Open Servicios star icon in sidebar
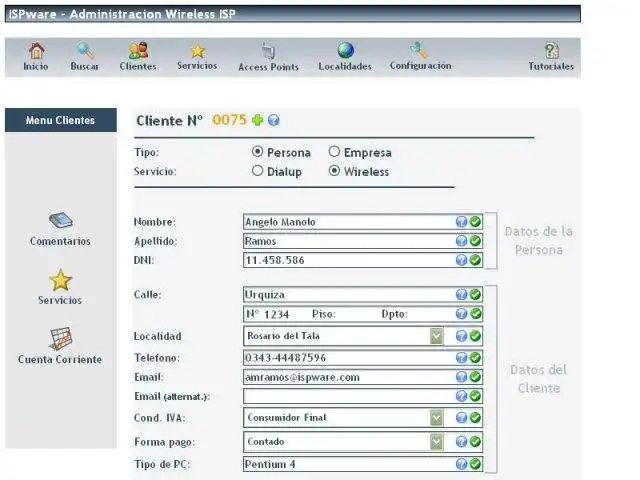This screenshot has width=640, height=480. pyautogui.click(x=60, y=280)
